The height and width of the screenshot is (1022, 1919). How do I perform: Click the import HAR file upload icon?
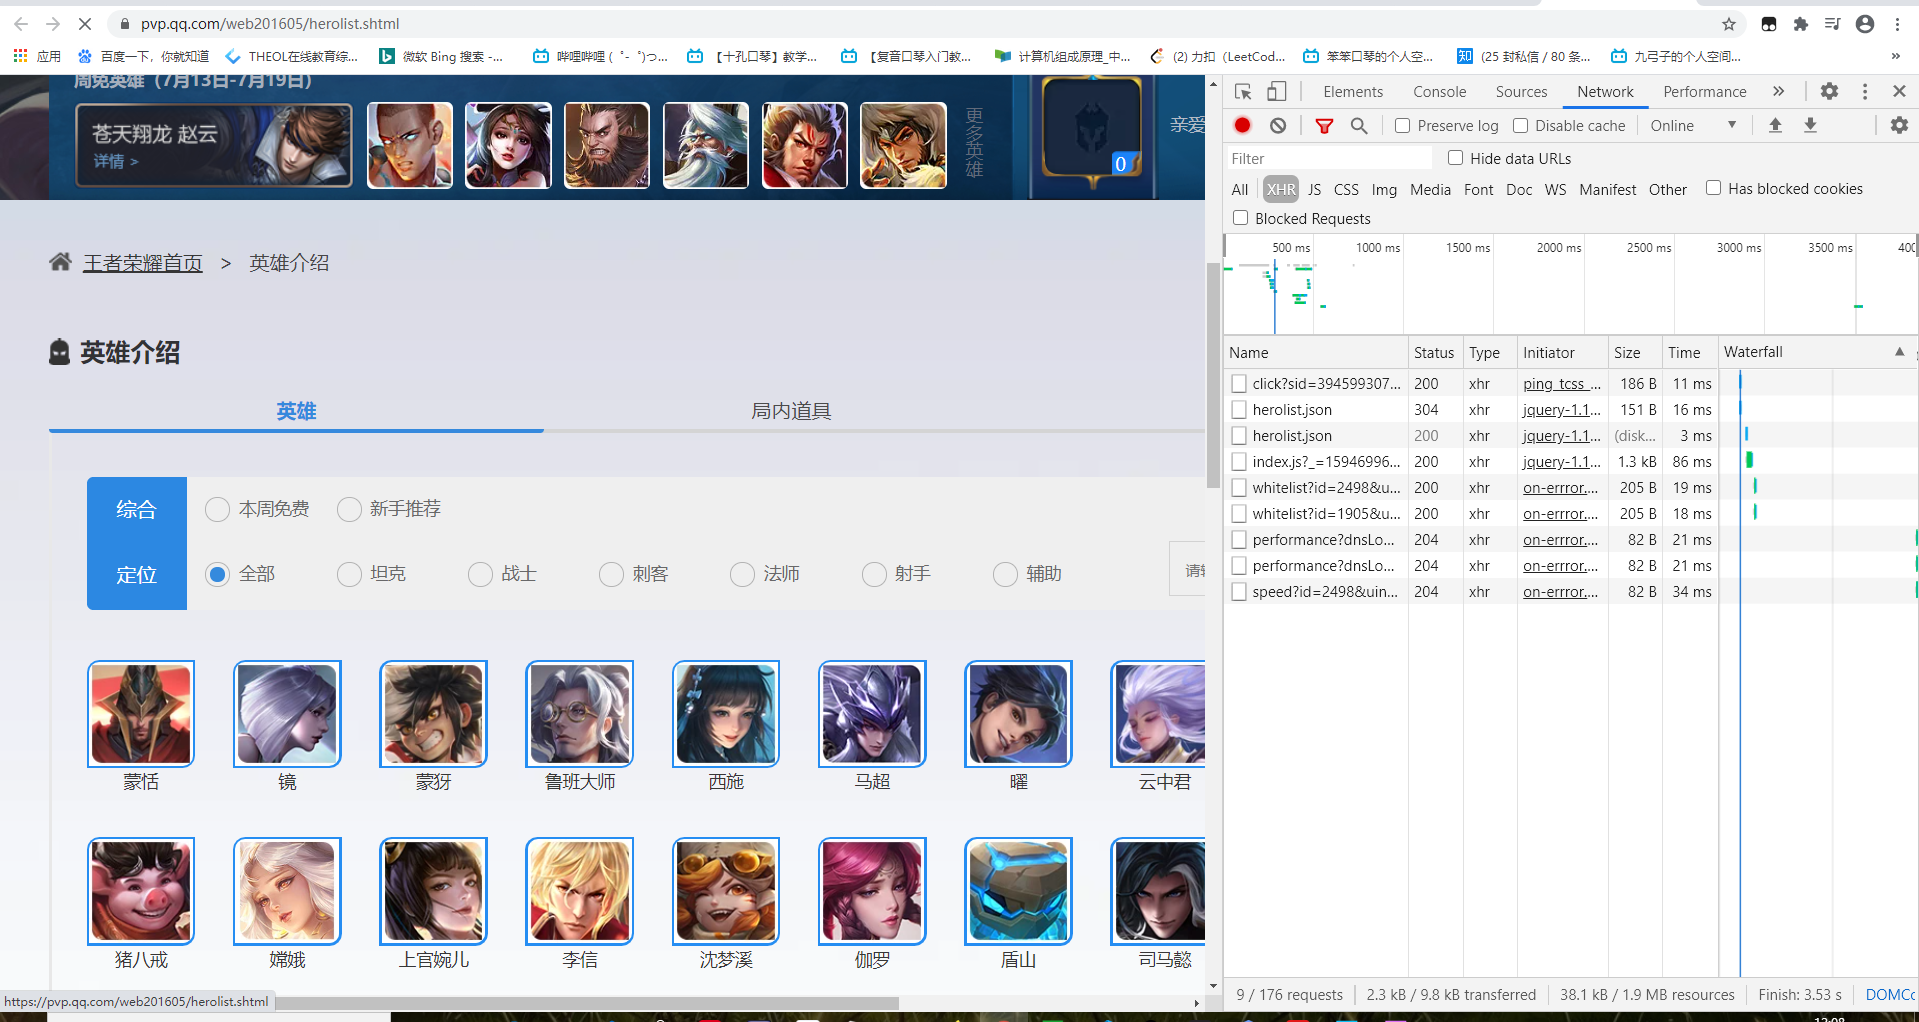click(x=1775, y=125)
